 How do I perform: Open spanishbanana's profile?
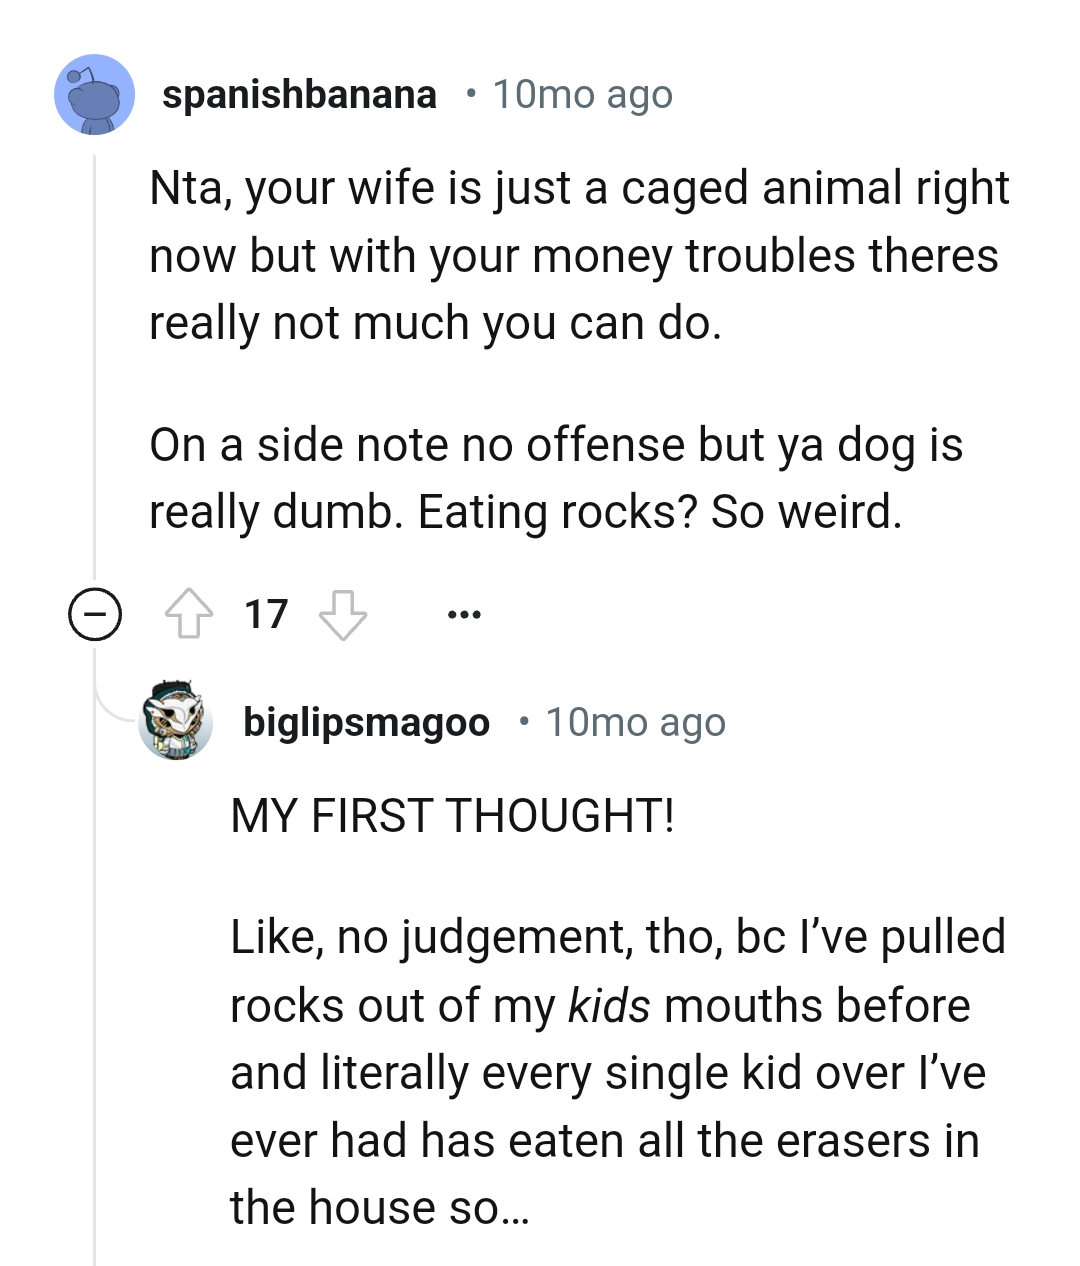[x=300, y=94]
